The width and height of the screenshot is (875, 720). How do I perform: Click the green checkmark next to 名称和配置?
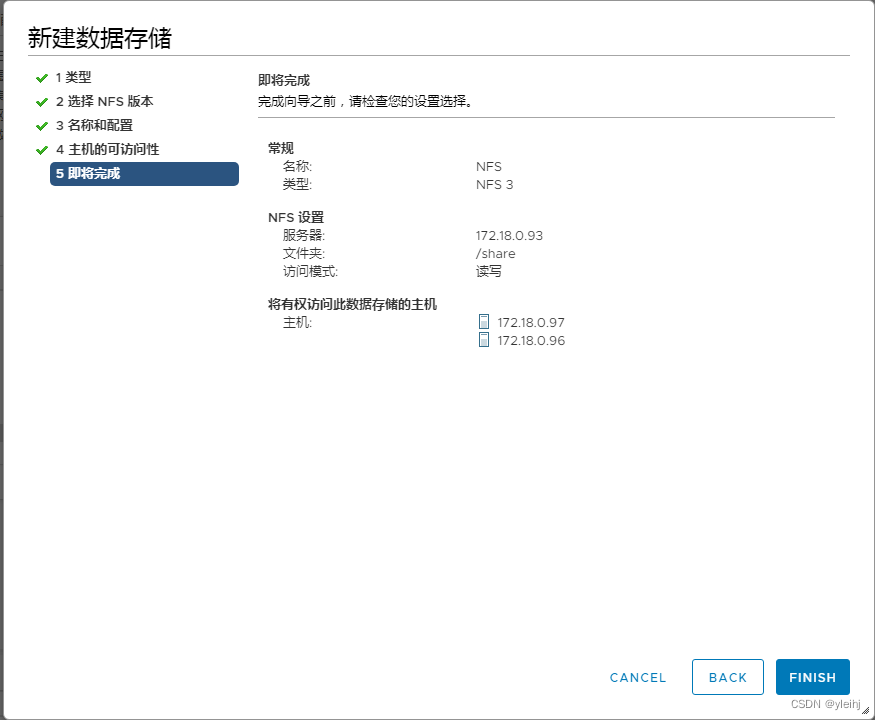pyautogui.click(x=41, y=125)
